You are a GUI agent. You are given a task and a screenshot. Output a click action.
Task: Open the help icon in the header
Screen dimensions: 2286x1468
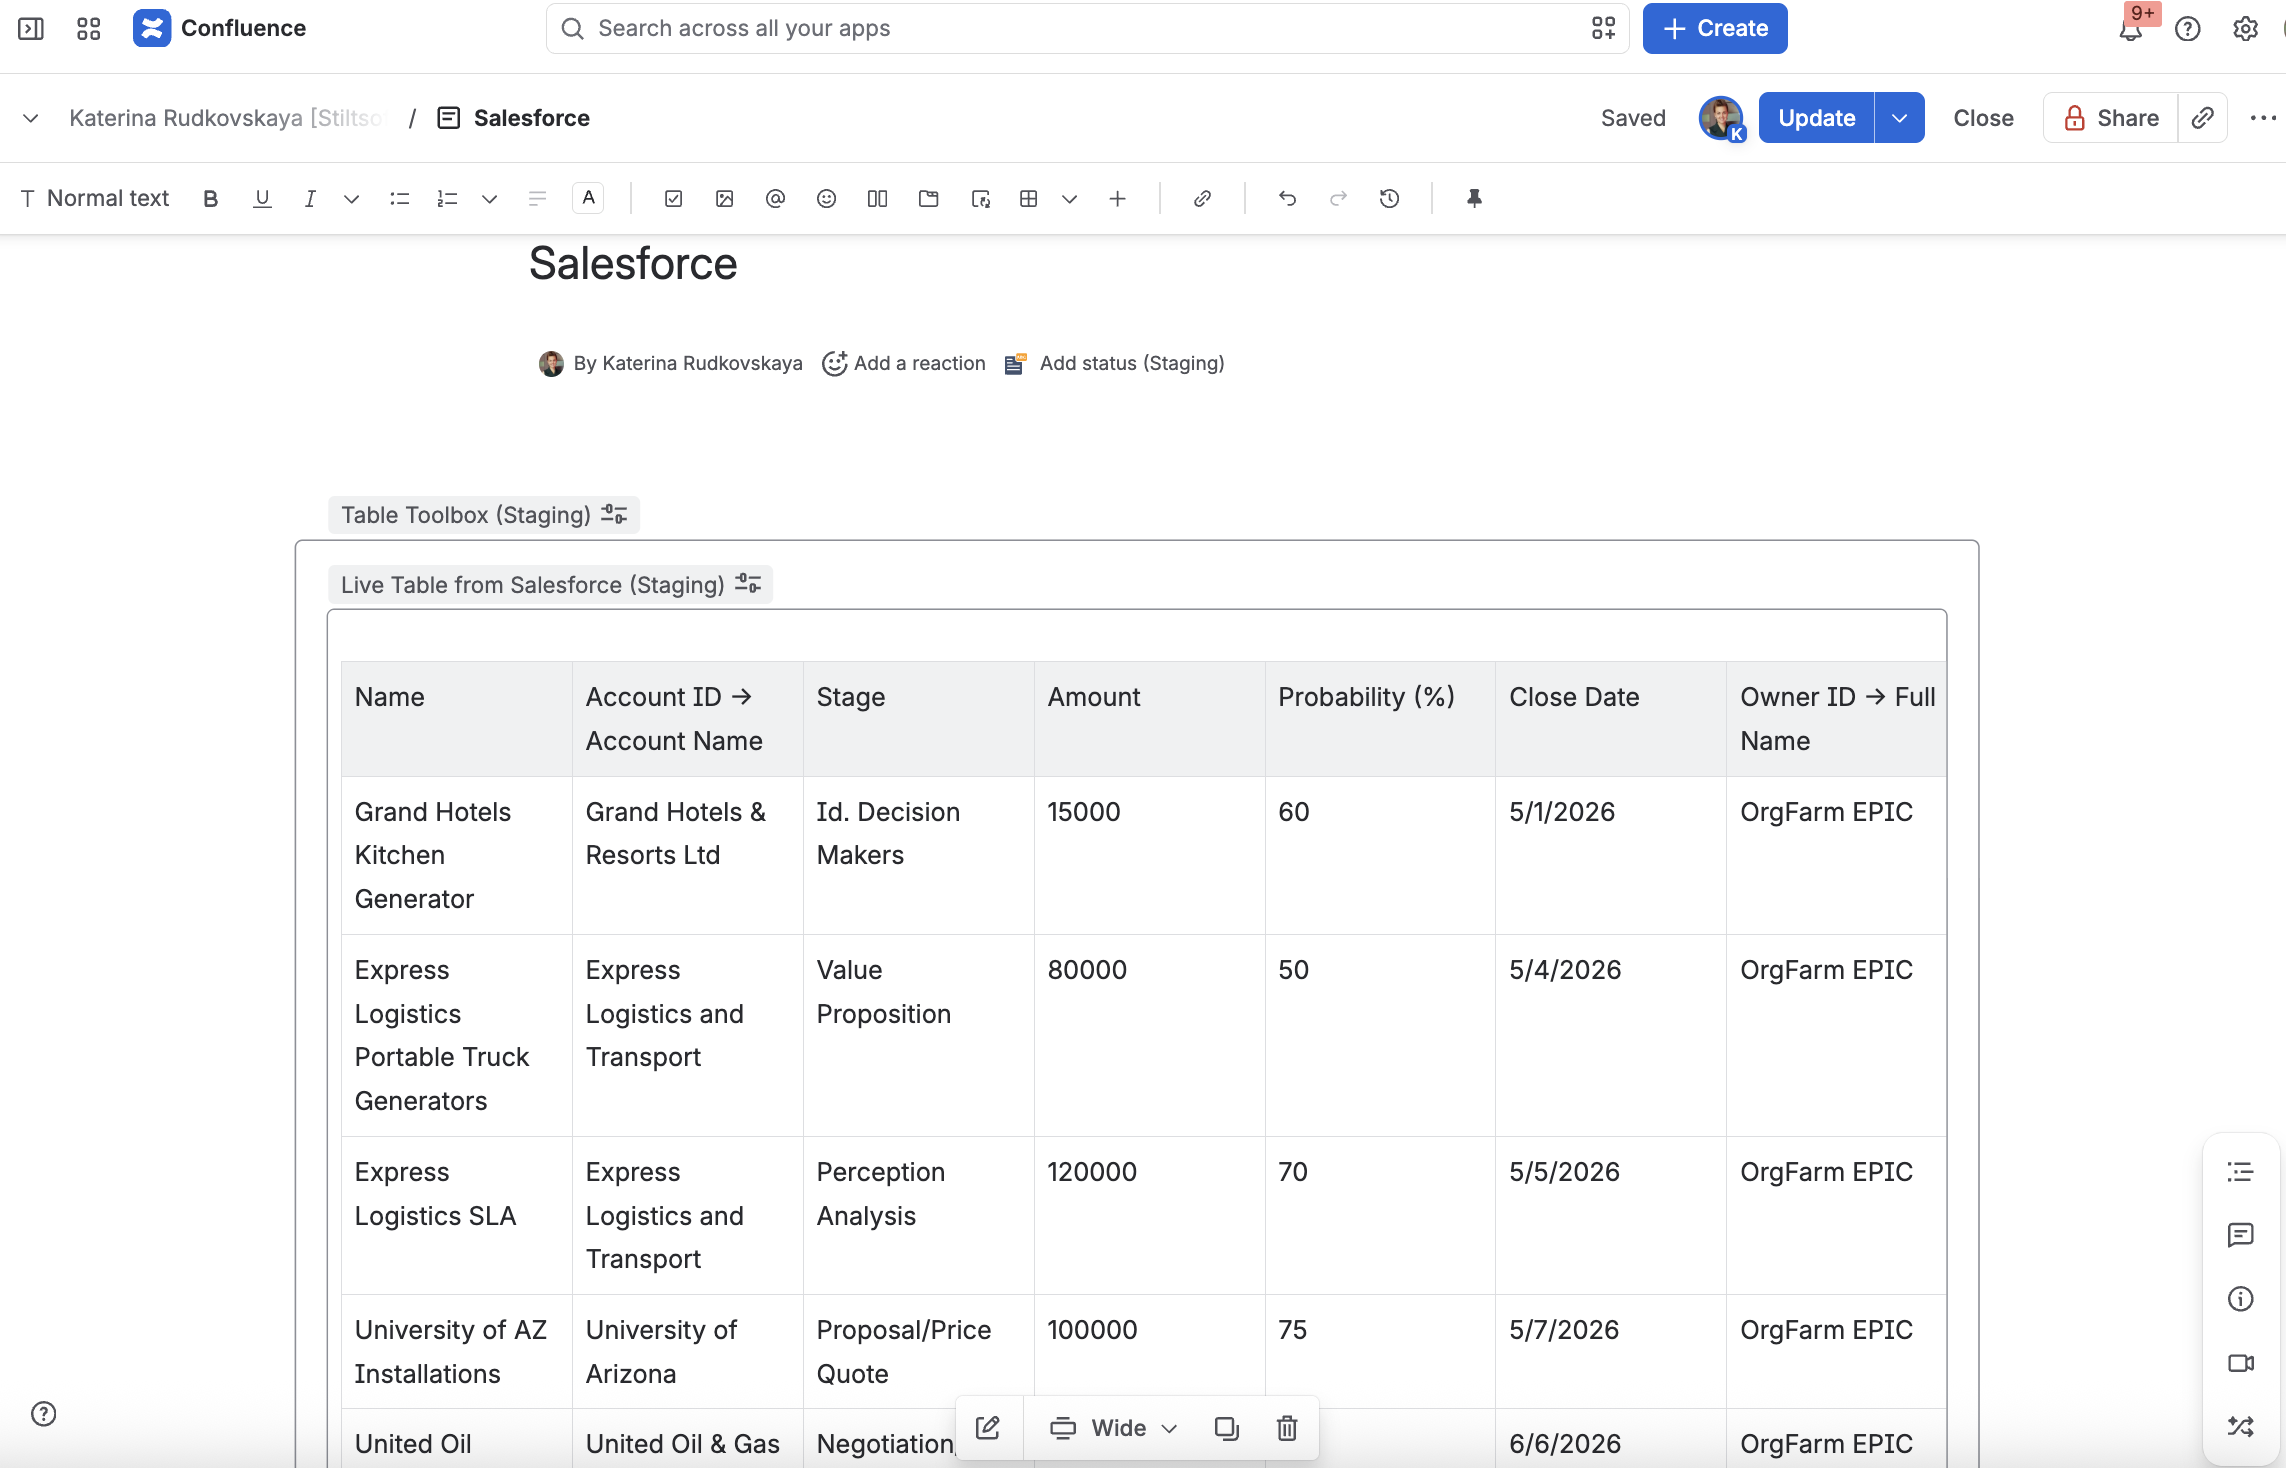(x=2188, y=29)
